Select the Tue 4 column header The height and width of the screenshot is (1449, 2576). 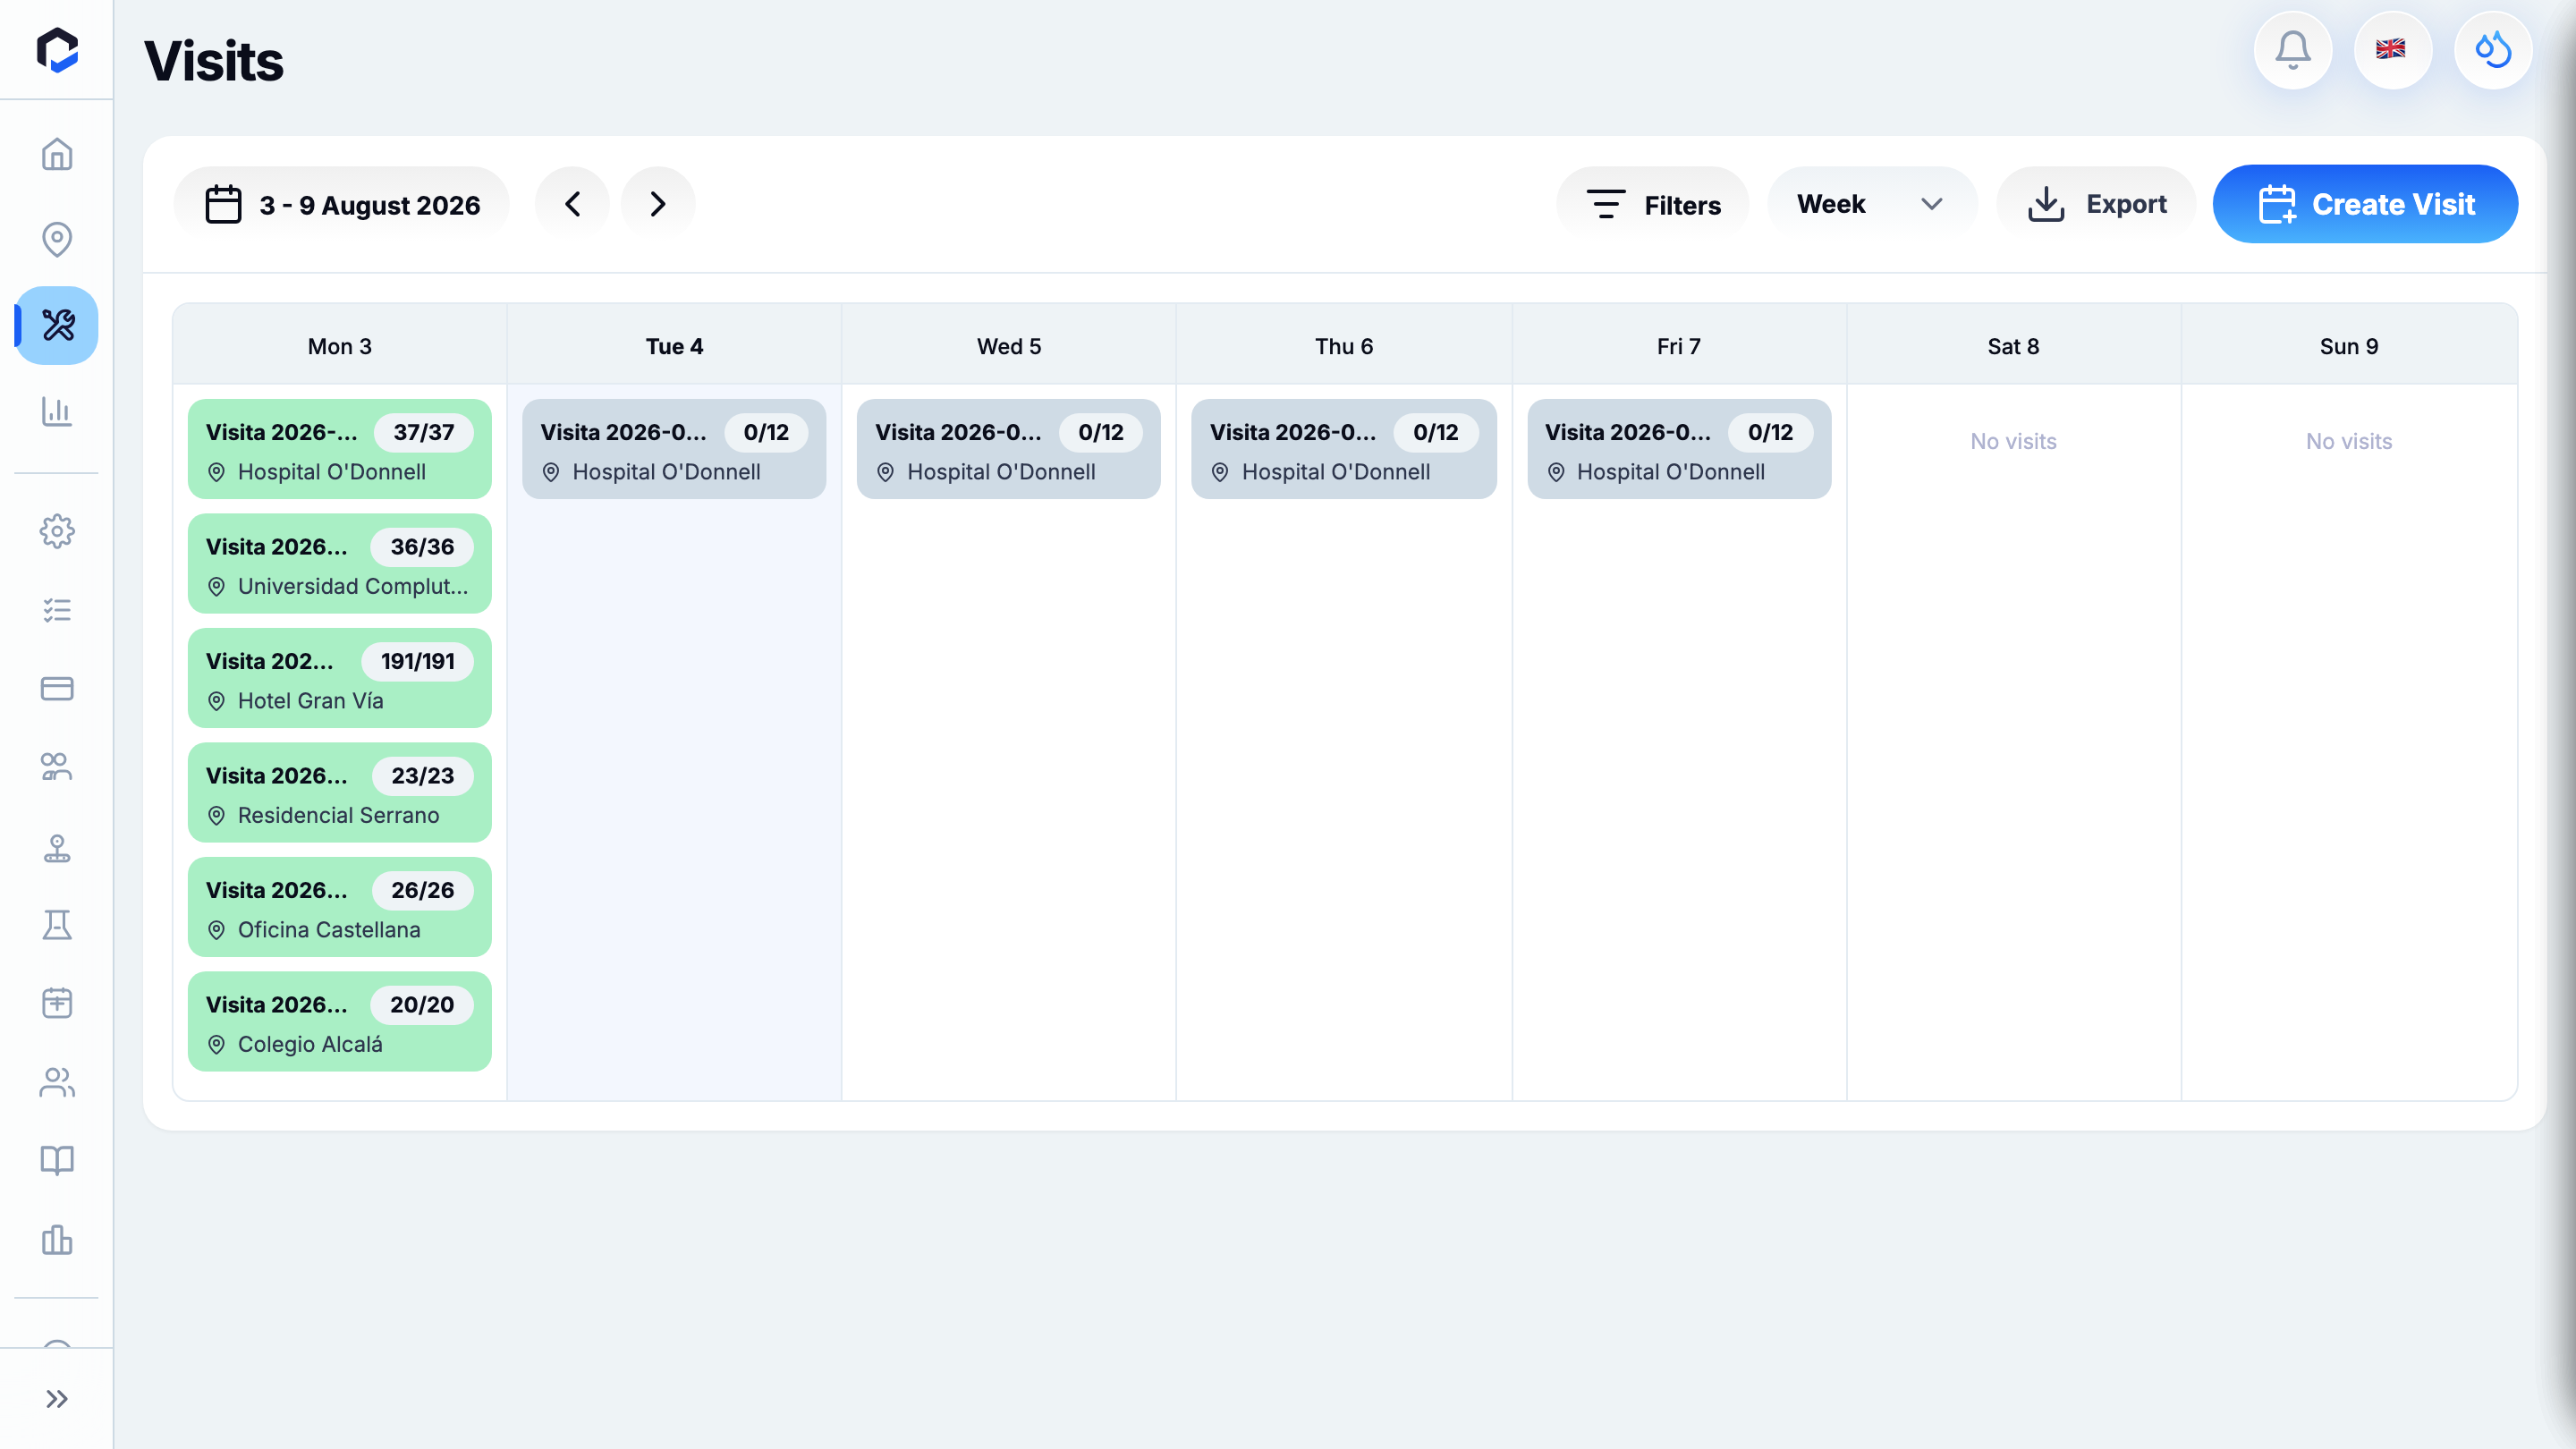(674, 346)
